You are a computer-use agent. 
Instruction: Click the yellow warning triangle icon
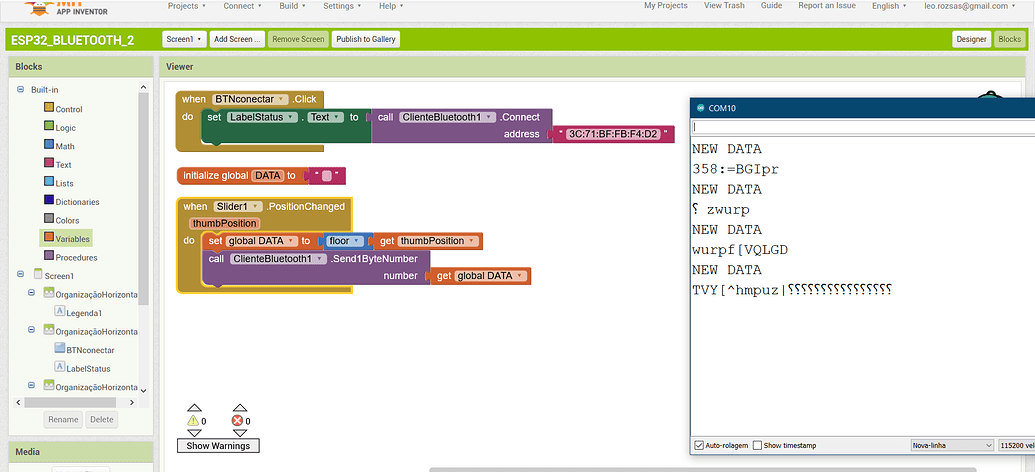[195, 421]
